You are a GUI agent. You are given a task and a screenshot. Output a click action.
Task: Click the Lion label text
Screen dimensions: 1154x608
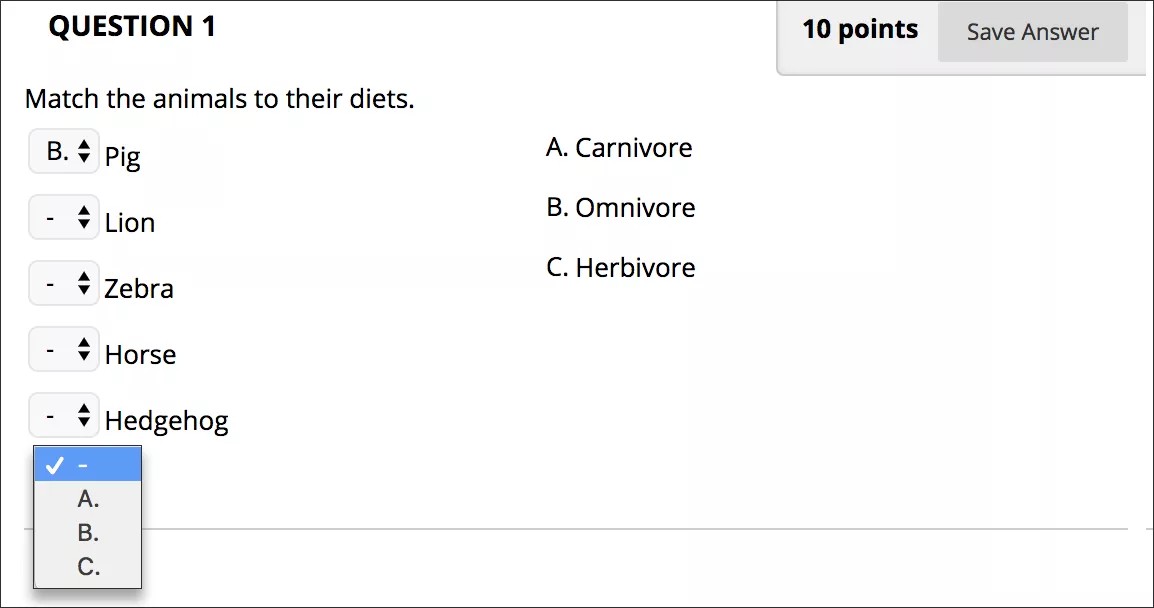130,223
